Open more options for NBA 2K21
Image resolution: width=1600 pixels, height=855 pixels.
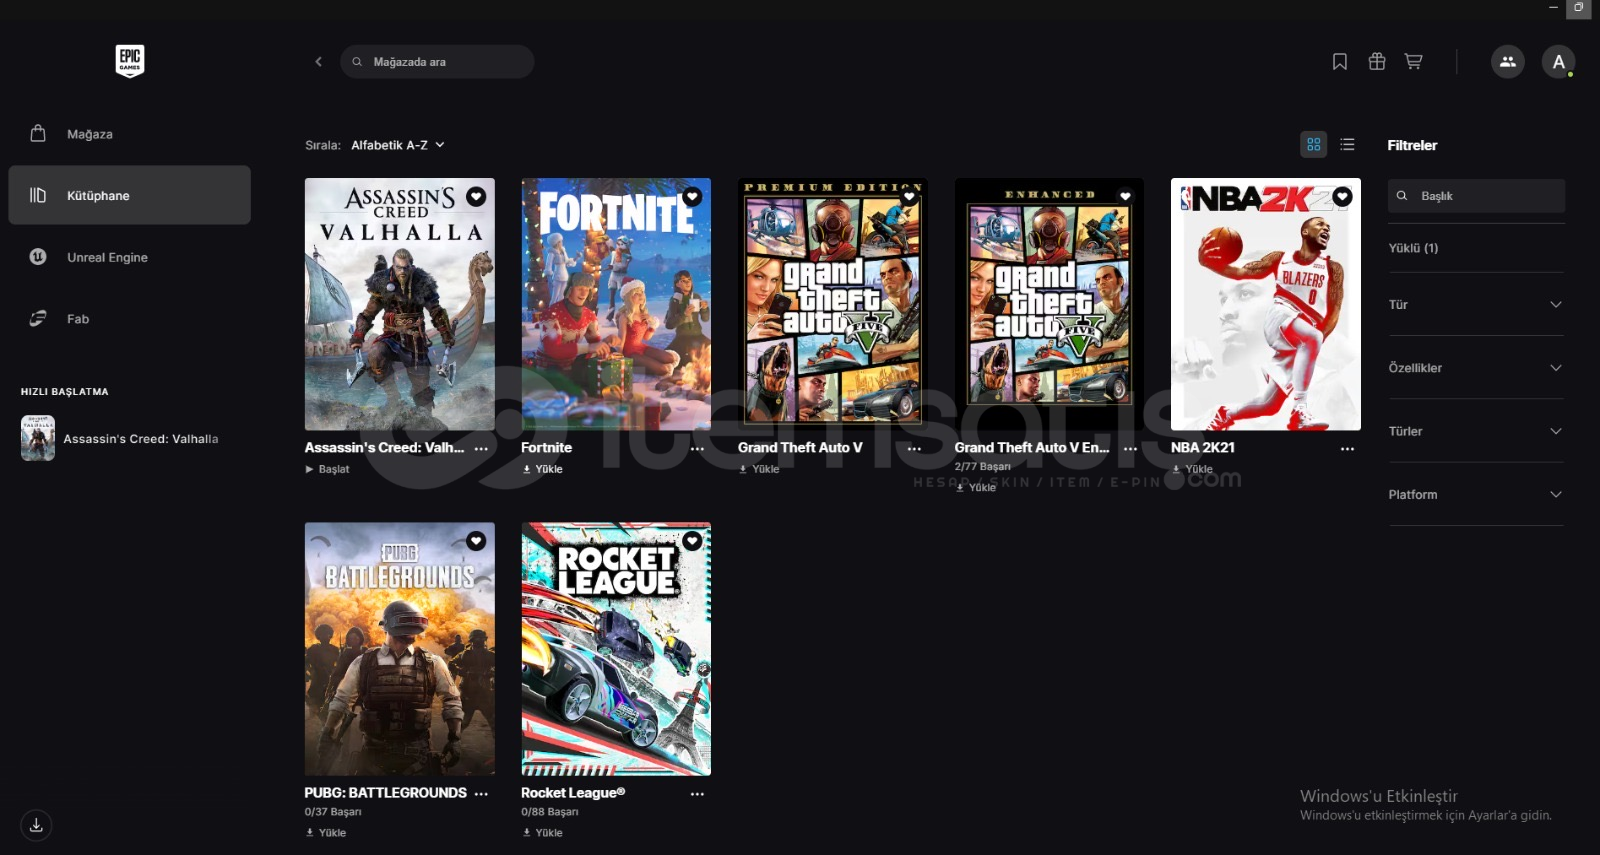(1347, 449)
